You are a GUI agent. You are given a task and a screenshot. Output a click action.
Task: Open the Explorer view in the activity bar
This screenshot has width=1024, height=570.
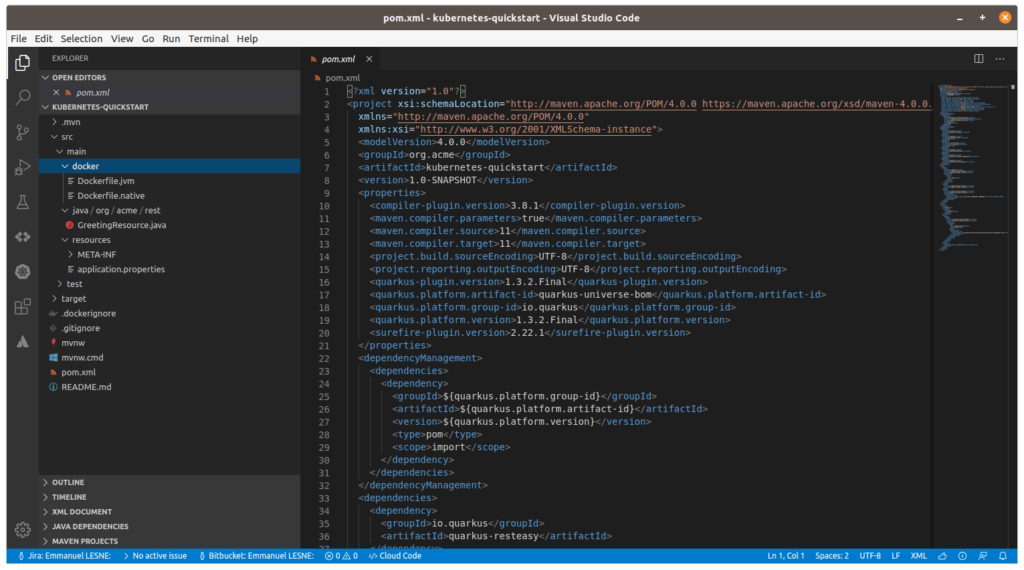pyautogui.click(x=23, y=62)
